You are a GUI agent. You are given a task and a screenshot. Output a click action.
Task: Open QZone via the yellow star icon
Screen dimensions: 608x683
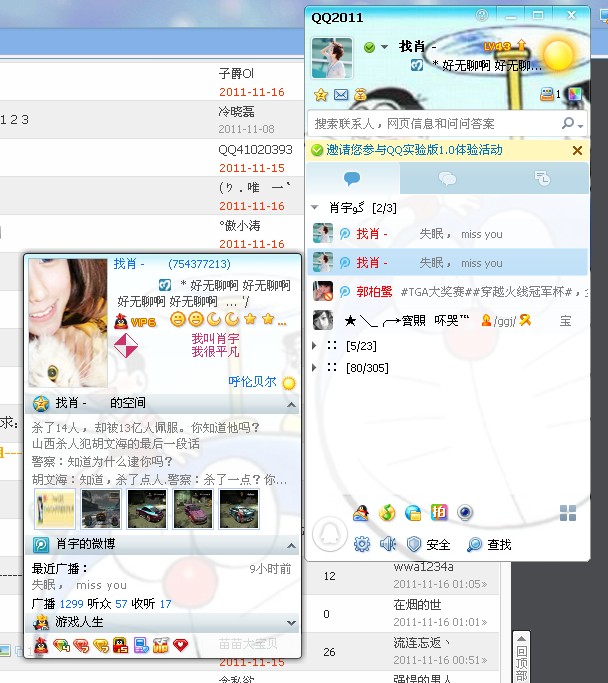point(321,95)
